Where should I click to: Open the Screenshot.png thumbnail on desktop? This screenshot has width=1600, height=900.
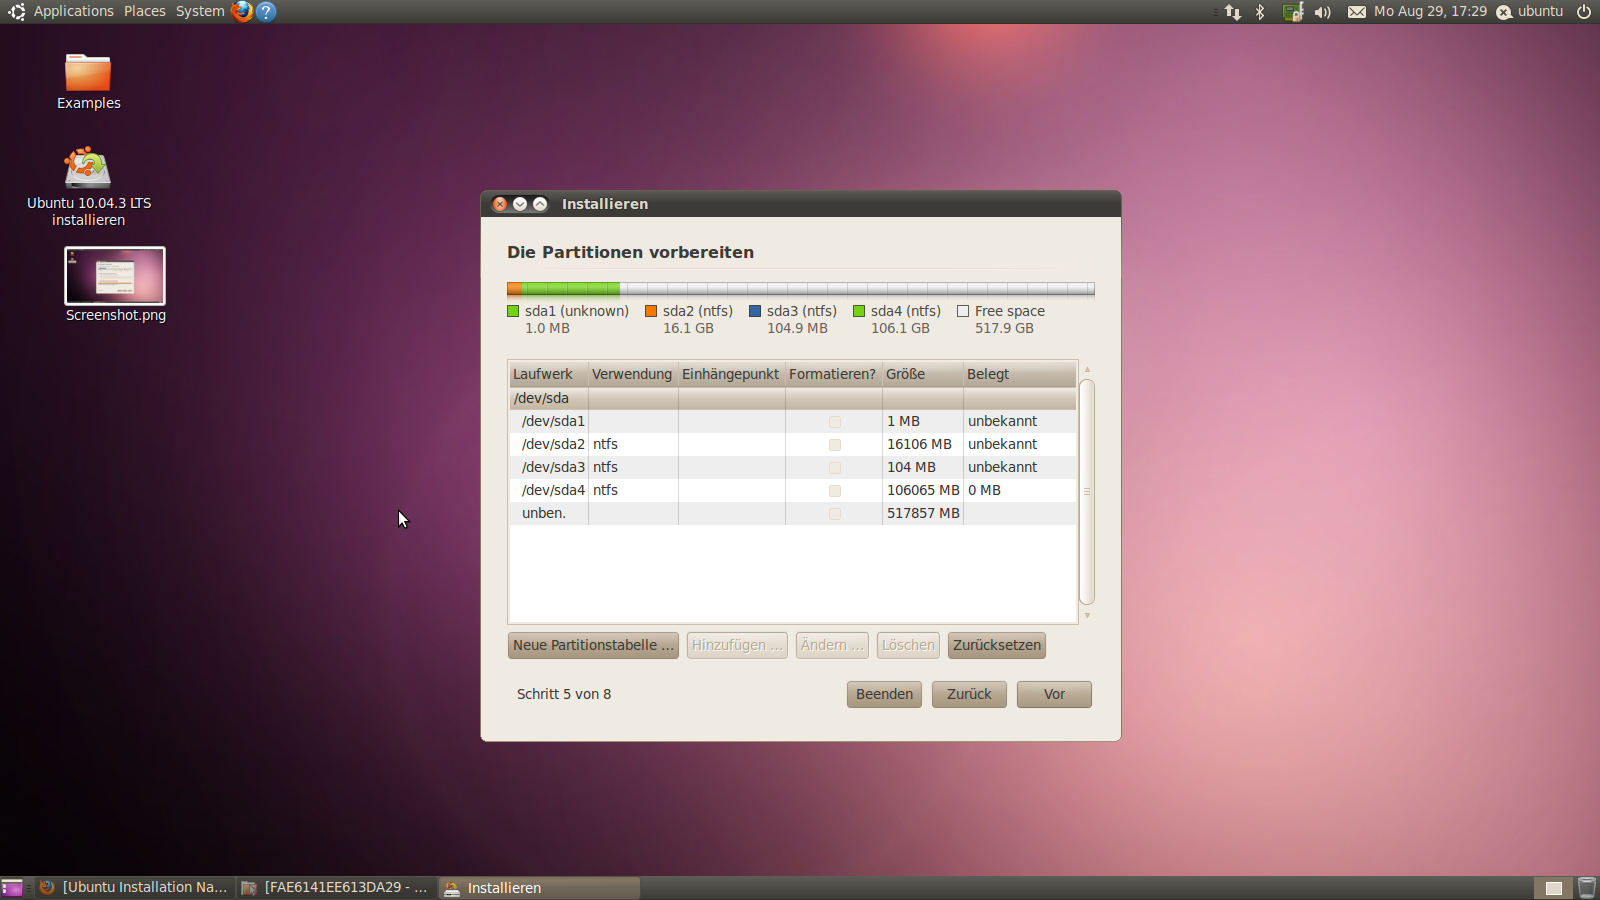(115, 276)
